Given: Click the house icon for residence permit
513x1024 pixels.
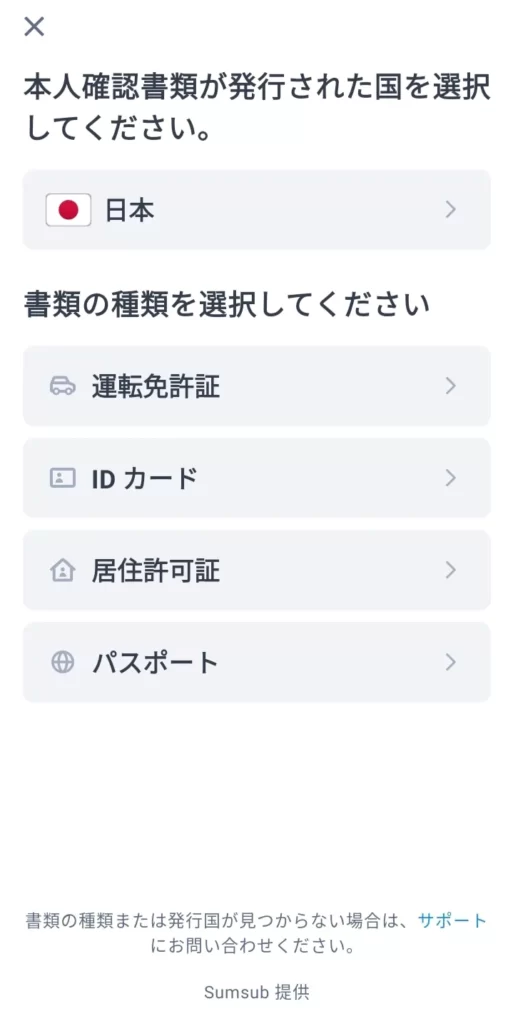Looking at the screenshot, I should (x=63, y=570).
